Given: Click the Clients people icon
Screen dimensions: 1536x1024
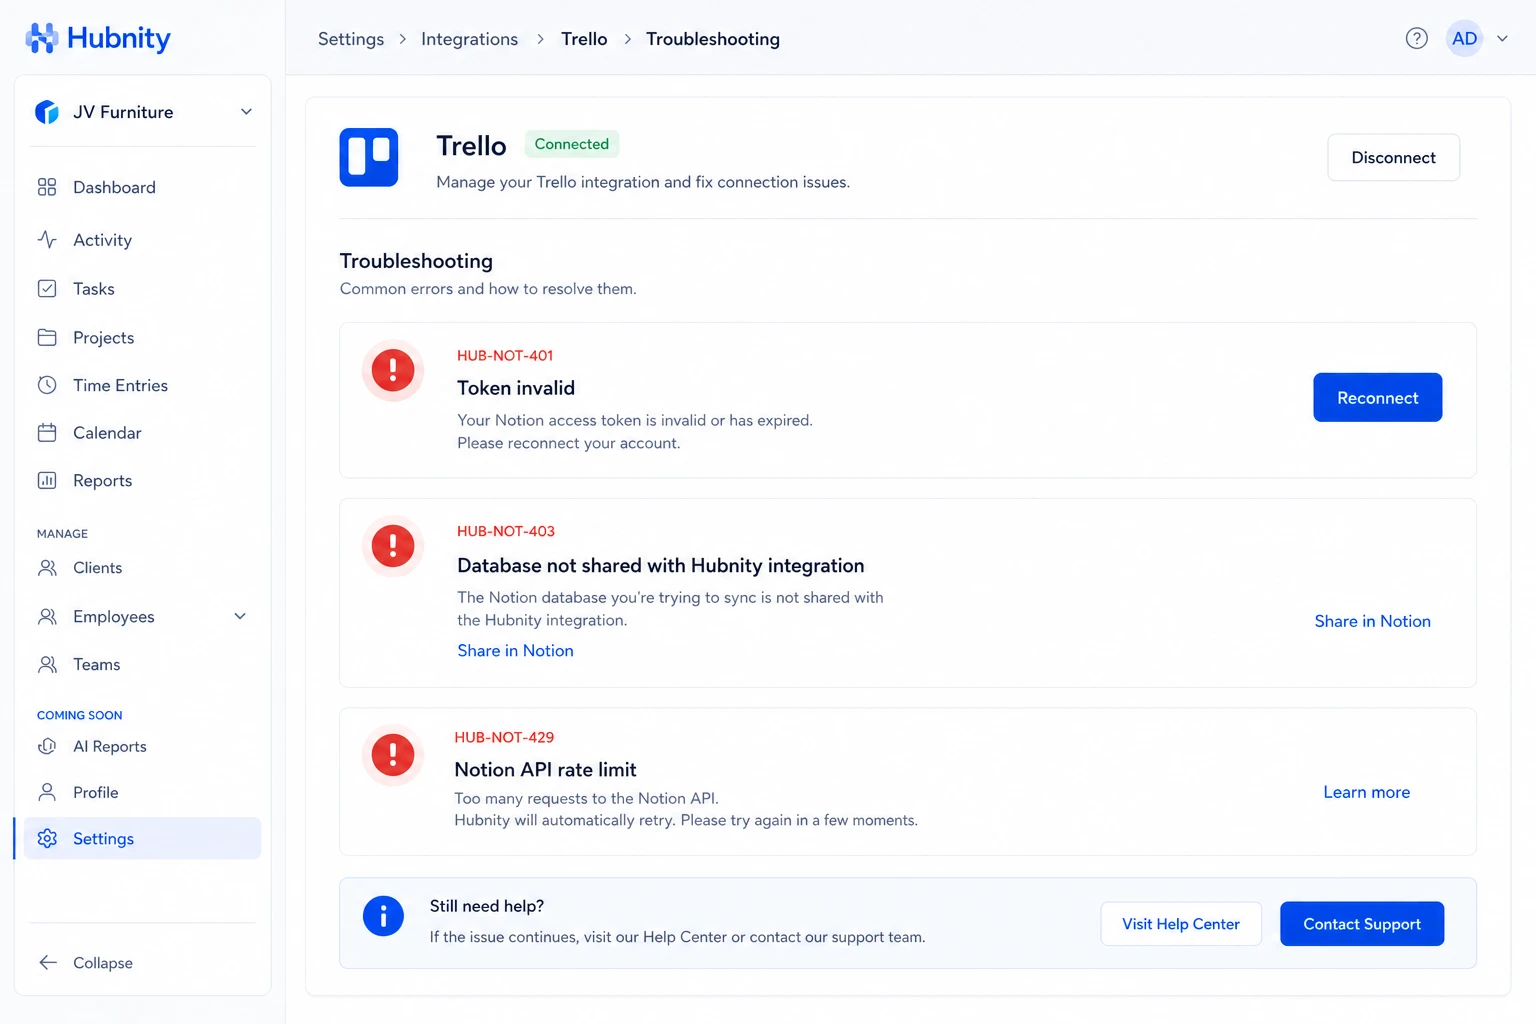Looking at the screenshot, I should tap(47, 567).
